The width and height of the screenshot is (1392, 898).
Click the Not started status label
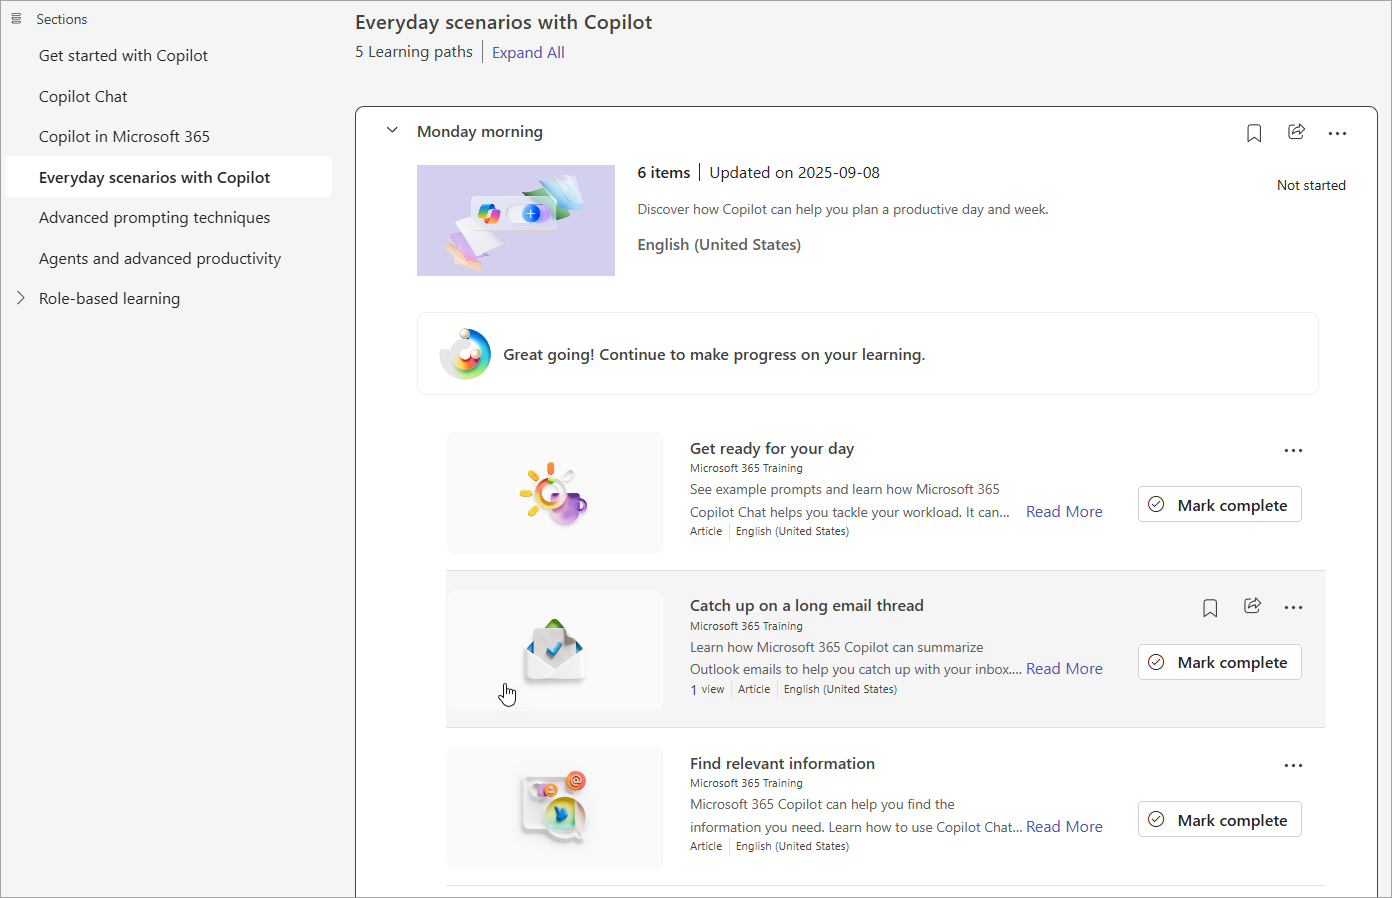1311,186
